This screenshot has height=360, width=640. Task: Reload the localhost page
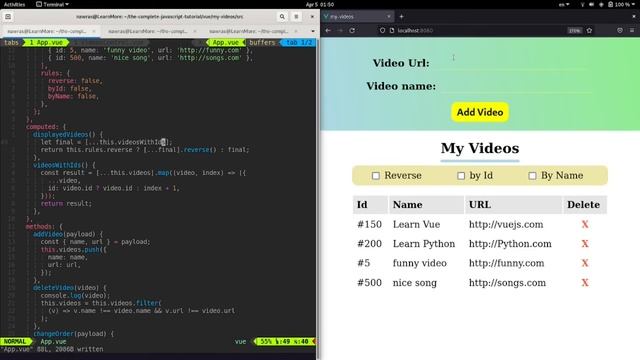coord(352,31)
